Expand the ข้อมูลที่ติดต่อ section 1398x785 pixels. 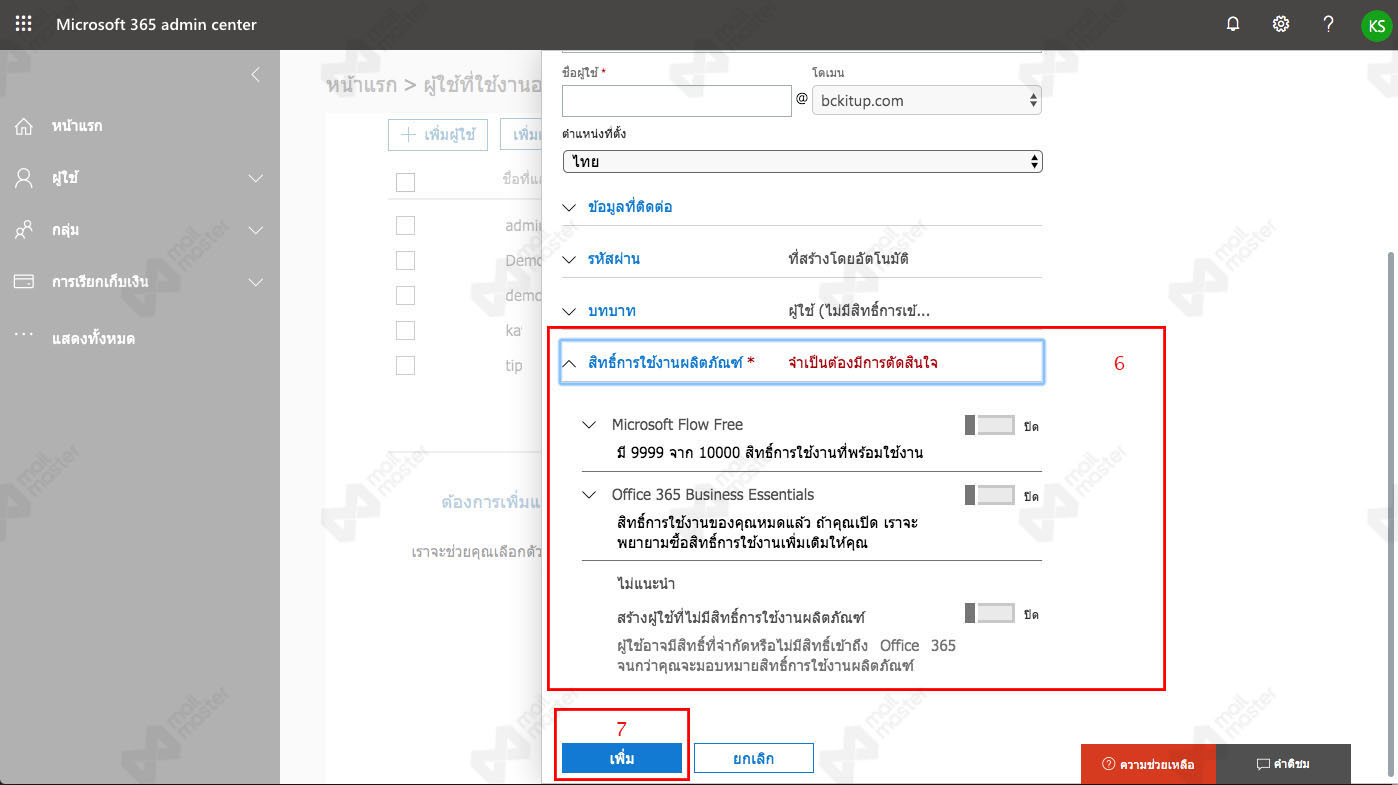pyautogui.click(x=802, y=207)
